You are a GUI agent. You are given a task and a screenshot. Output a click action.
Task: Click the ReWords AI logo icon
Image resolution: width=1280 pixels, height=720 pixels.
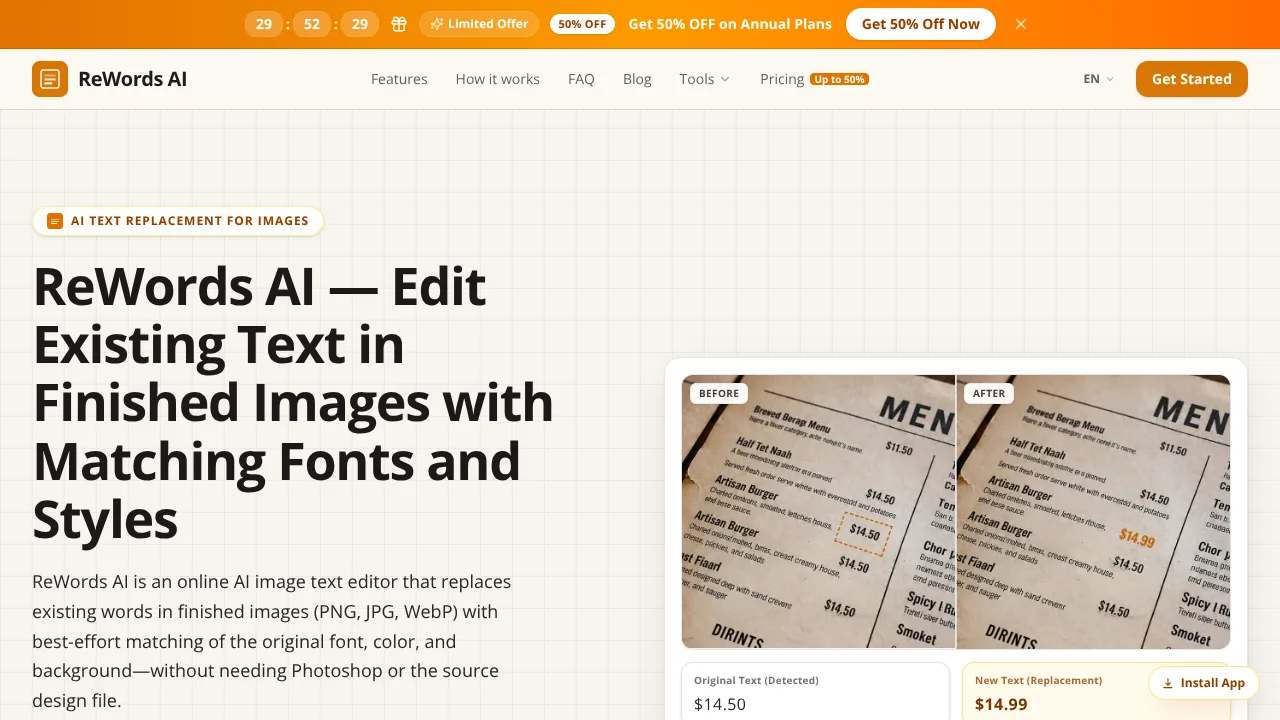50,79
